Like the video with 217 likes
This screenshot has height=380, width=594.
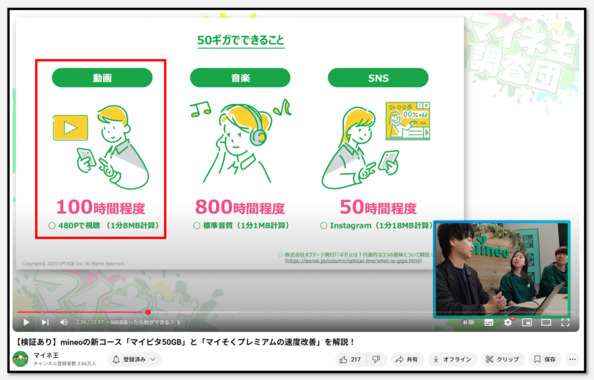[x=350, y=360]
